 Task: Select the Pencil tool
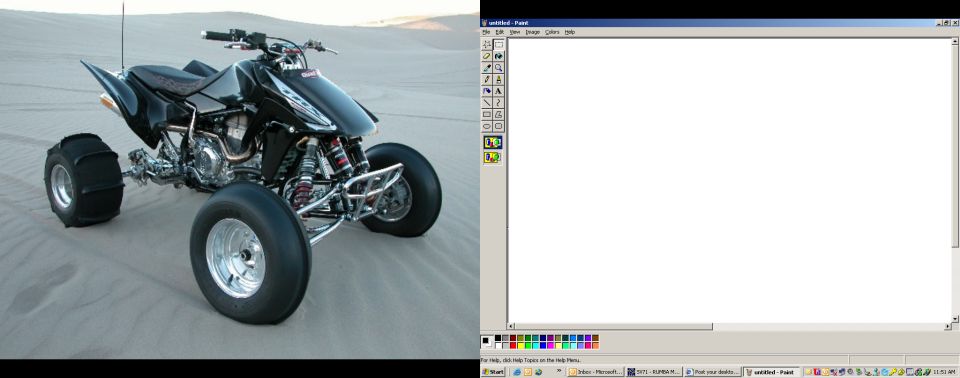(487, 79)
